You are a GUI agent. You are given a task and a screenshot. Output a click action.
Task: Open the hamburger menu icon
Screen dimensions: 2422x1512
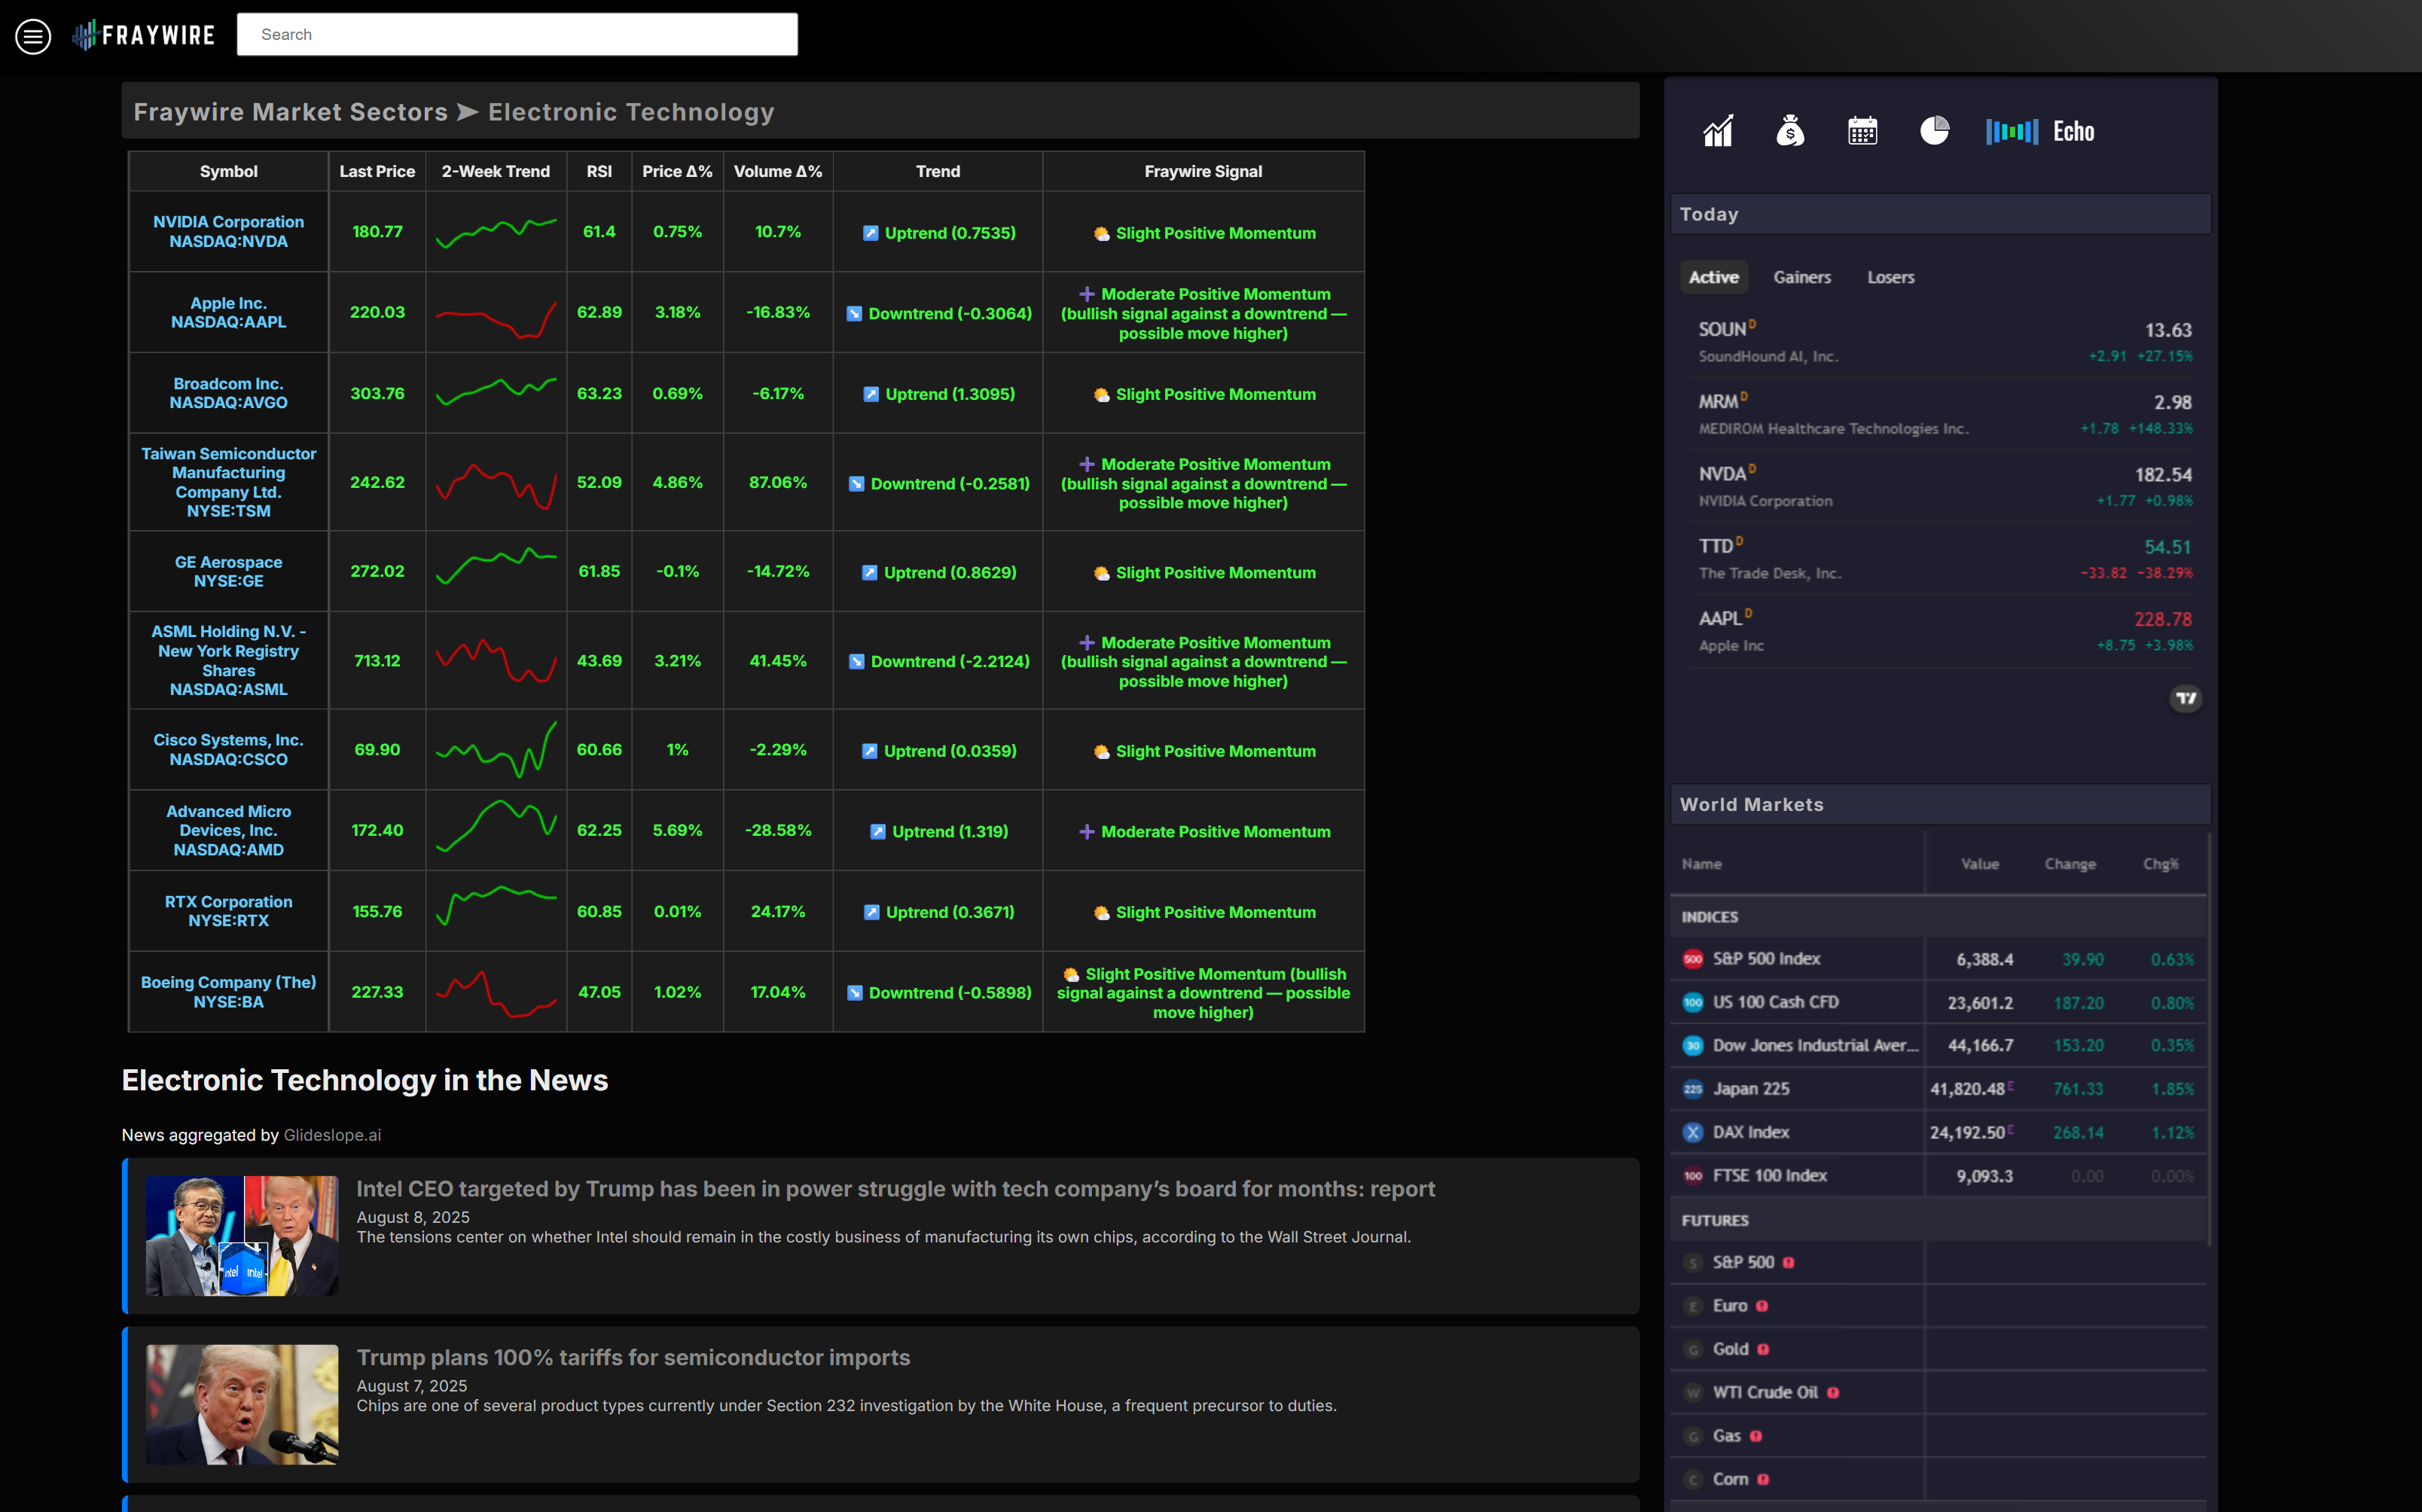[x=33, y=36]
